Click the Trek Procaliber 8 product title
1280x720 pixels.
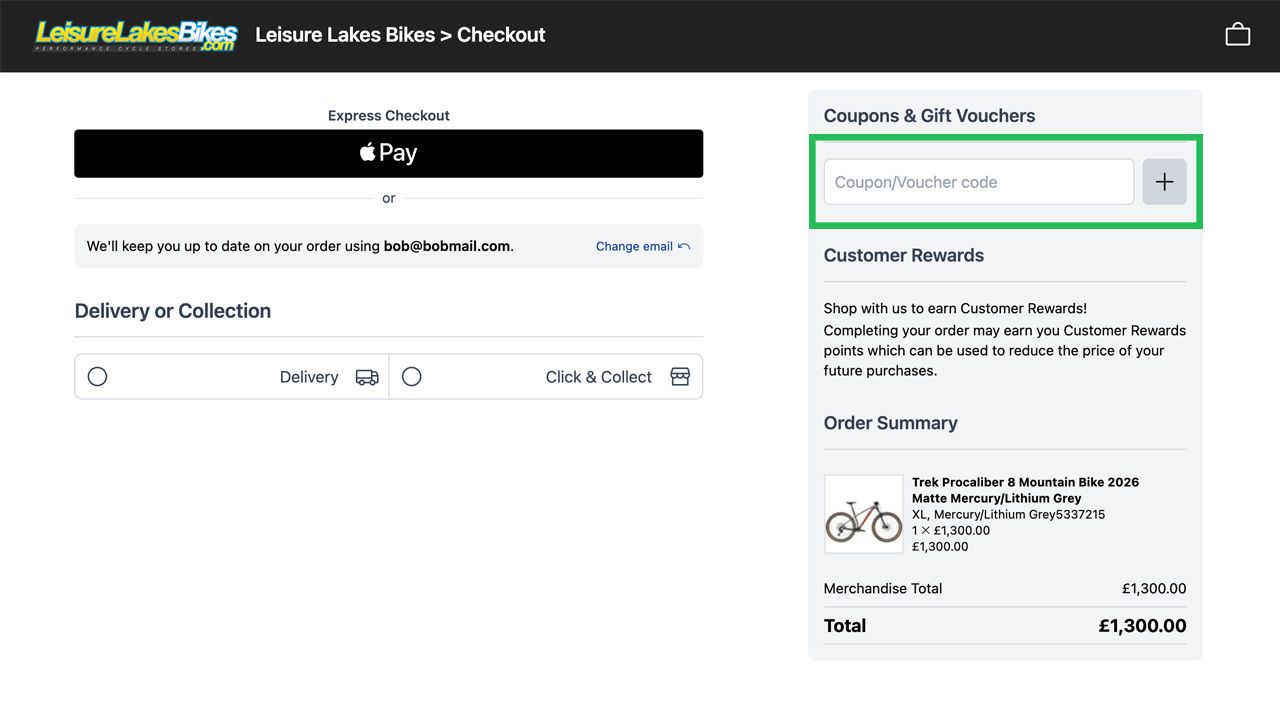click(x=1025, y=490)
